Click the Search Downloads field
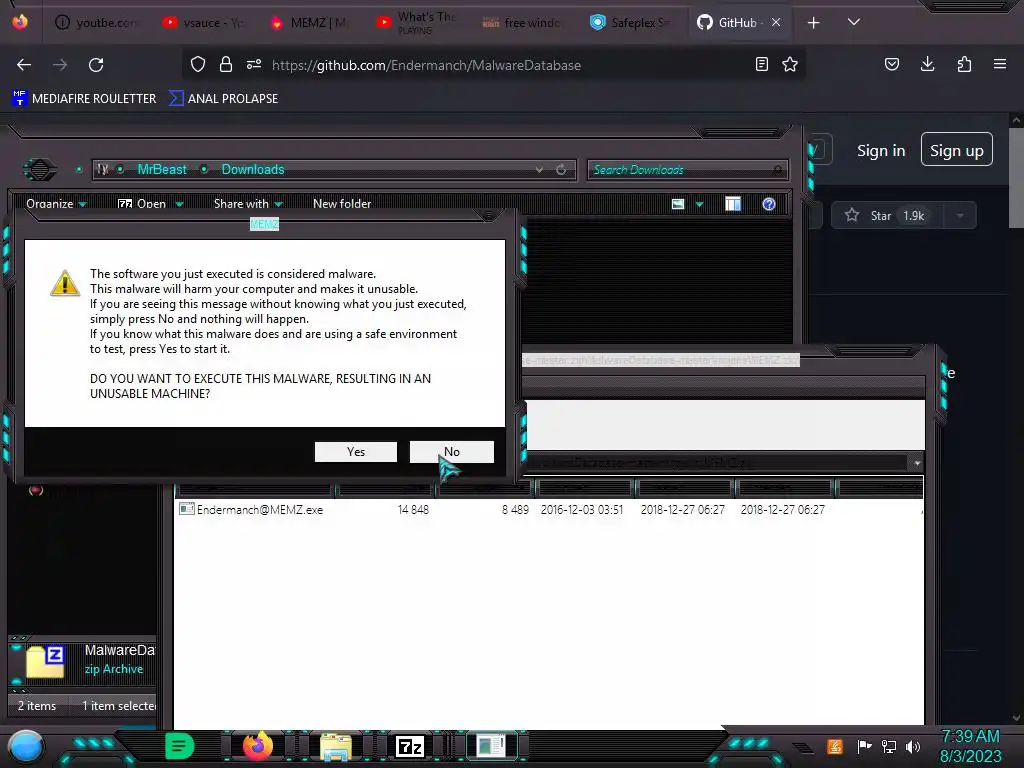 (687, 170)
